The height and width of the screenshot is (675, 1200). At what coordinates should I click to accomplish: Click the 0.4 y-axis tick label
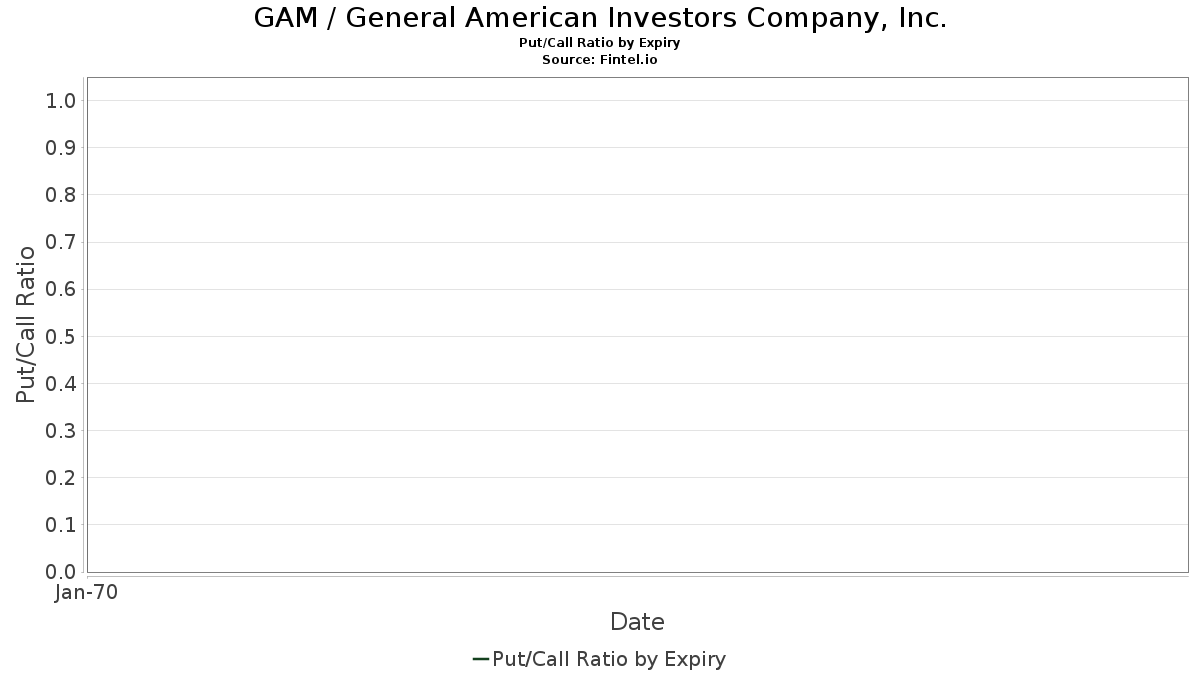click(x=61, y=384)
